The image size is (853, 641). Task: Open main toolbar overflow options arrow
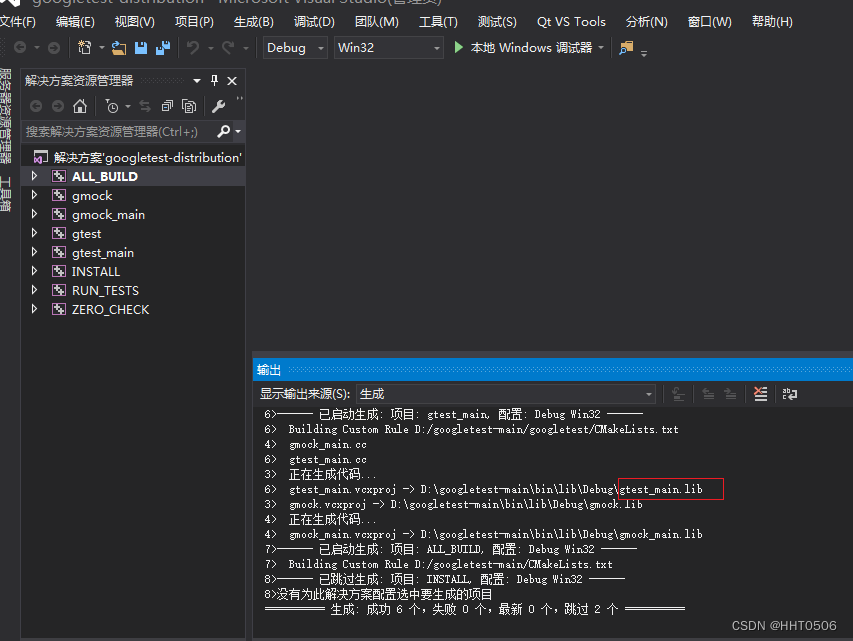[x=644, y=53]
